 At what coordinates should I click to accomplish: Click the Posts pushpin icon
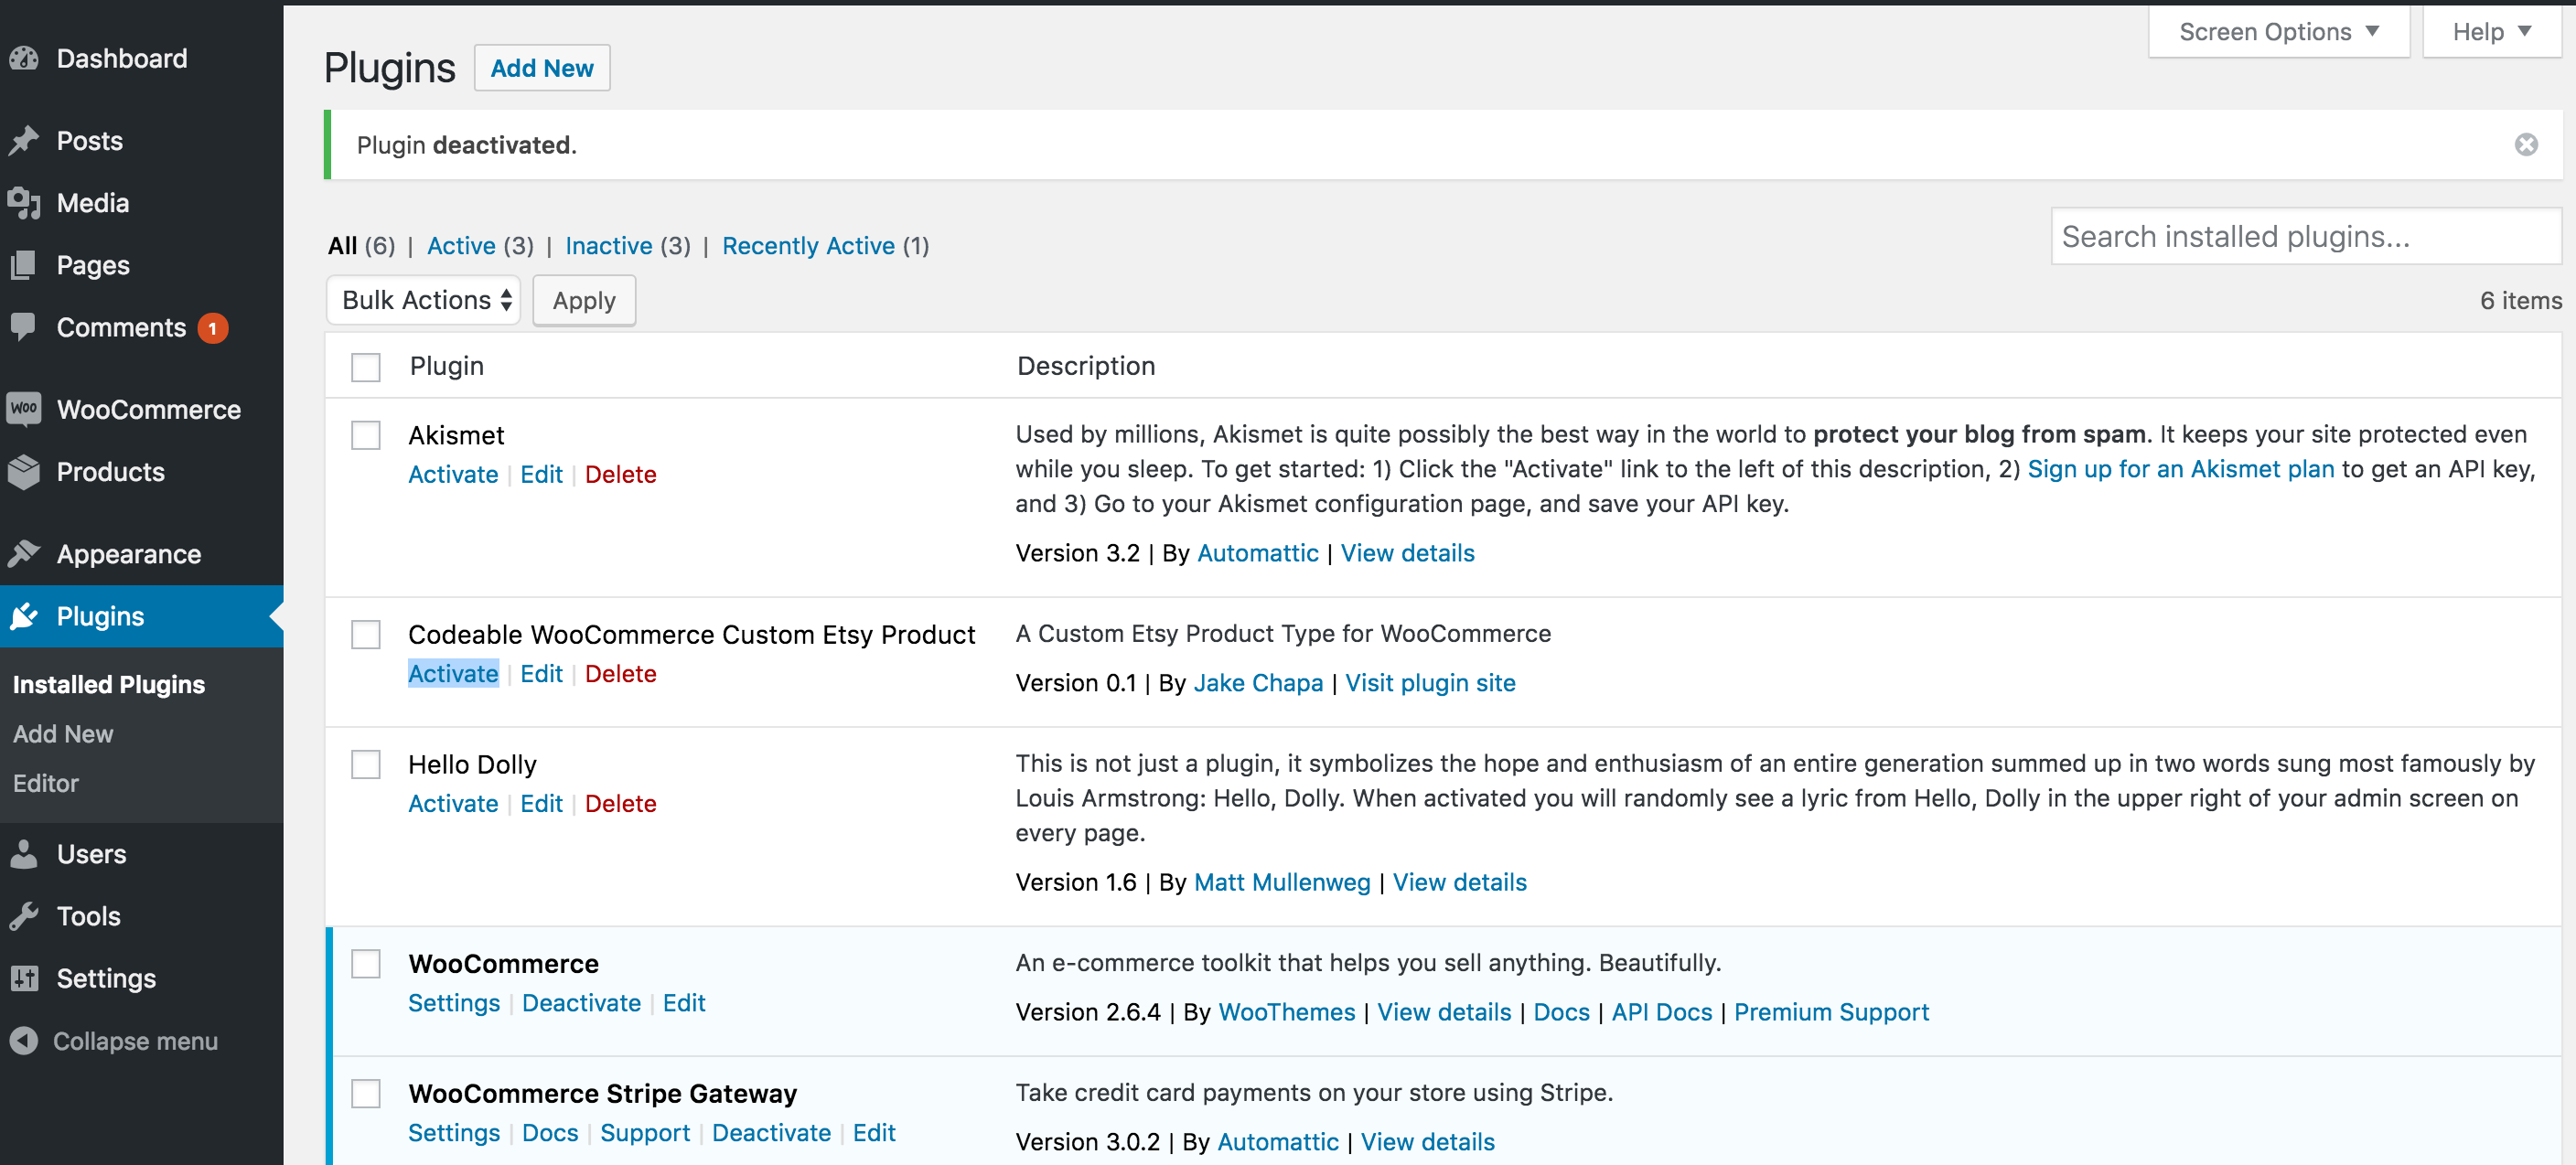24,141
